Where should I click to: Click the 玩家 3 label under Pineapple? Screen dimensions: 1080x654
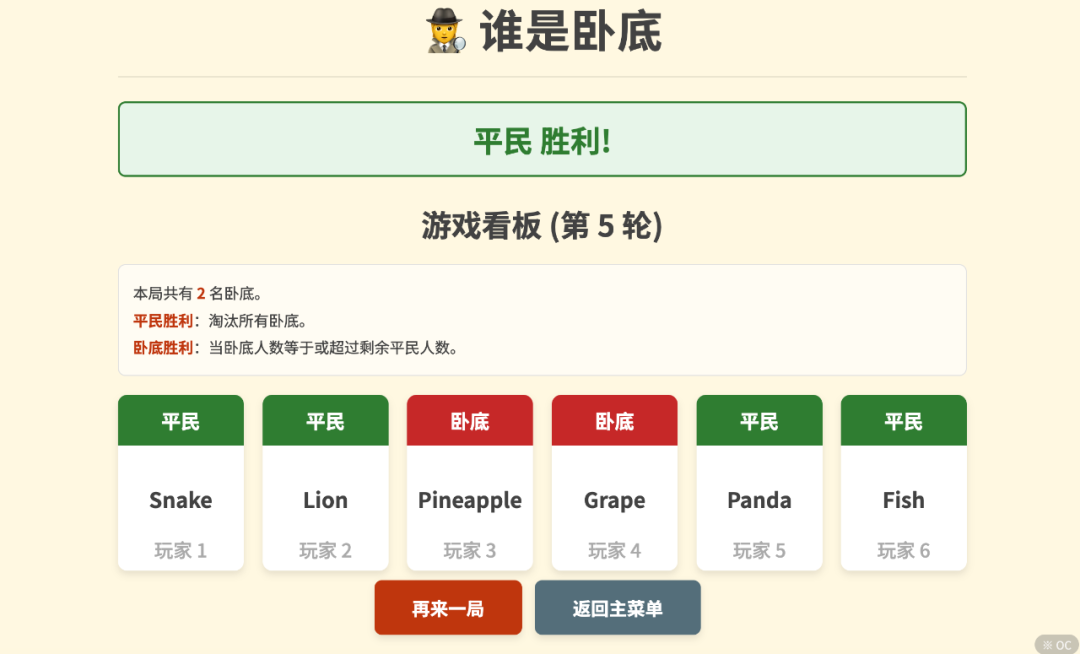[x=469, y=549]
